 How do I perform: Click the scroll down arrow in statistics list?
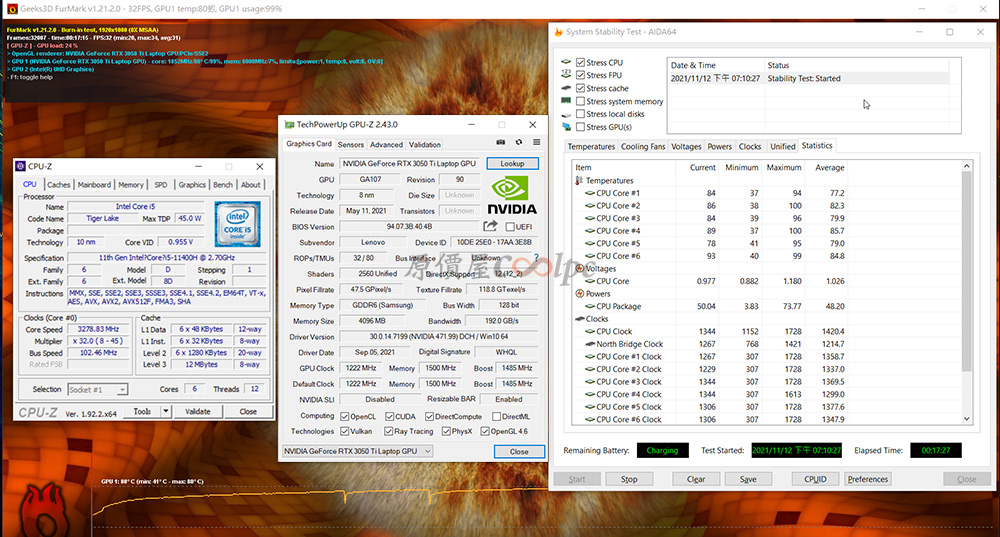967,419
